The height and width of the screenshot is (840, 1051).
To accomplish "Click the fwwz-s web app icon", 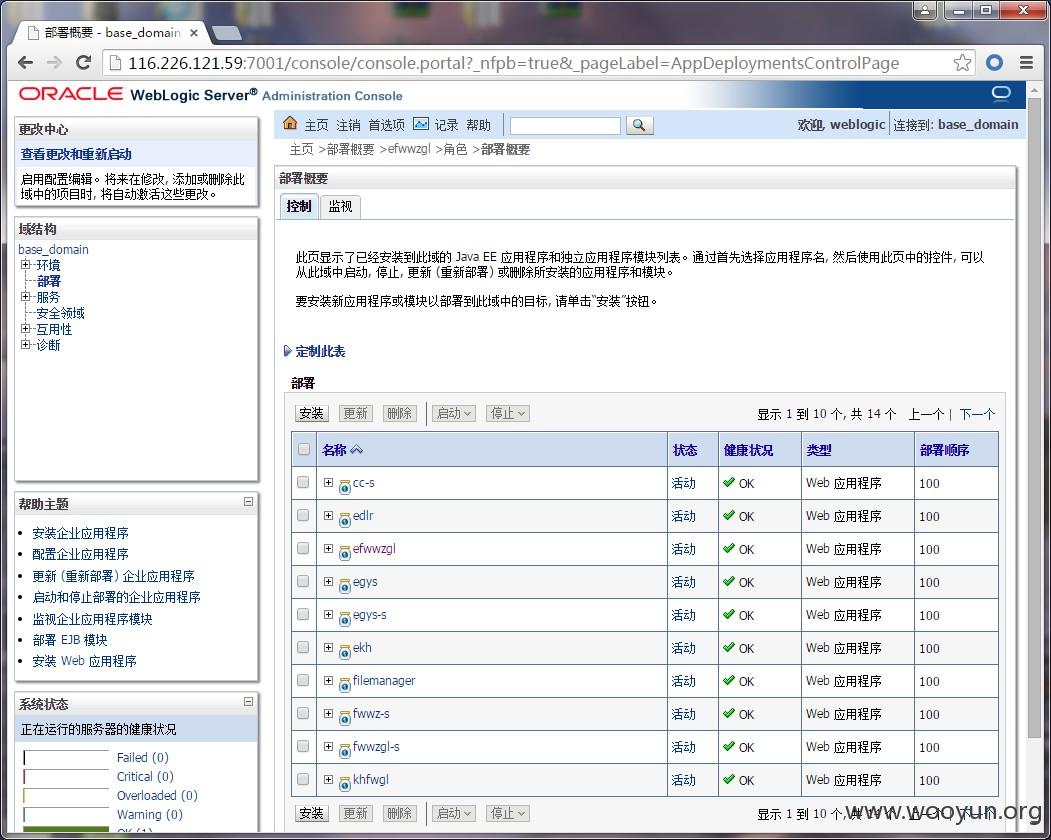I will click(x=345, y=717).
